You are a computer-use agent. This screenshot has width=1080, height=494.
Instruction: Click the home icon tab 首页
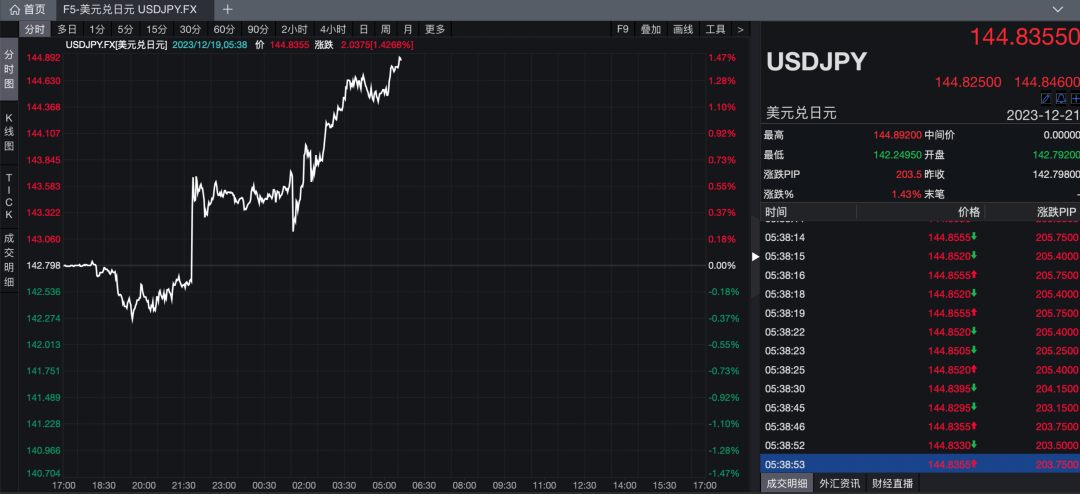coord(27,9)
